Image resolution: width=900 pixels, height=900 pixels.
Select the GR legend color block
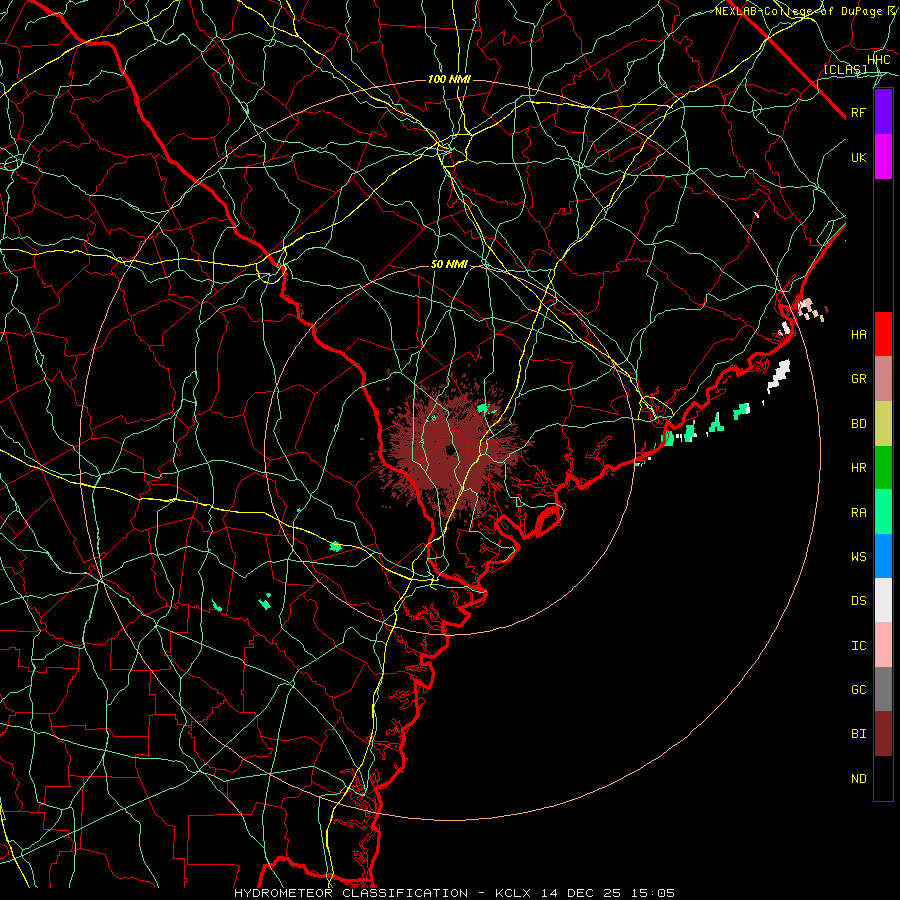pyautogui.click(x=883, y=379)
